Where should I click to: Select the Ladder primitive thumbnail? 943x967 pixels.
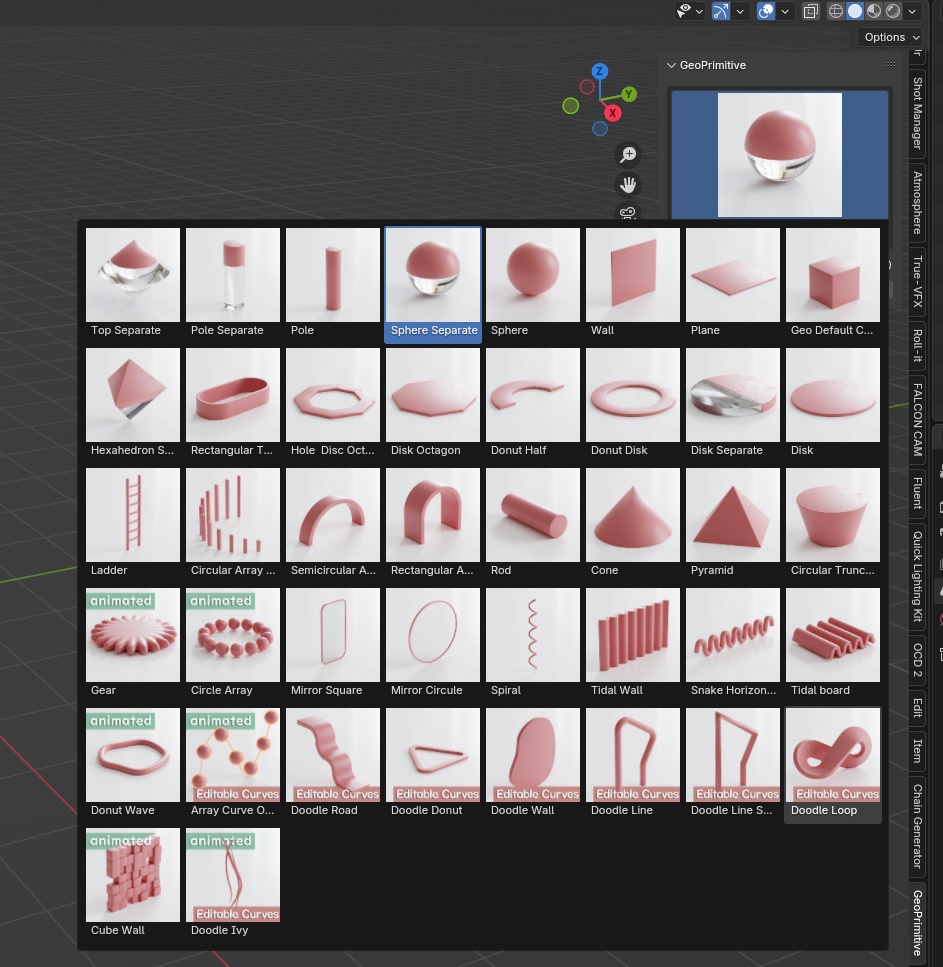point(133,523)
